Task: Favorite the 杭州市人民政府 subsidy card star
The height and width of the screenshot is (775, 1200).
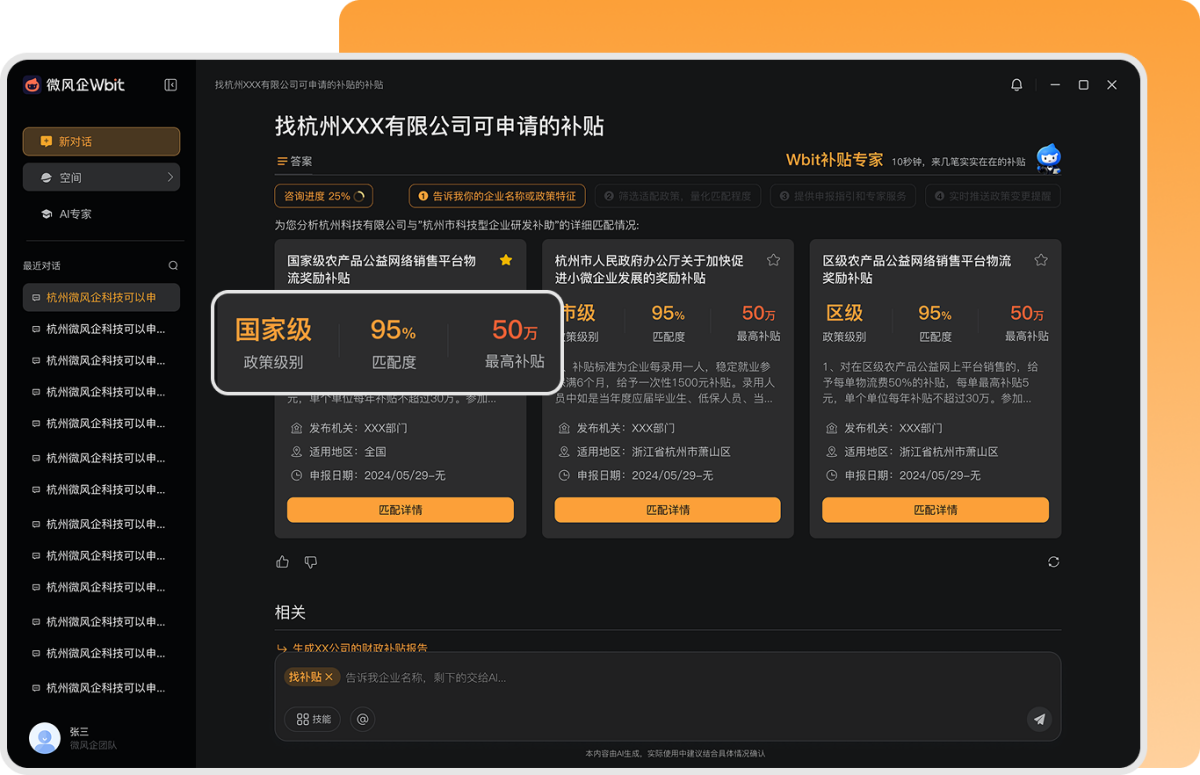Action: [x=772, y=259]
